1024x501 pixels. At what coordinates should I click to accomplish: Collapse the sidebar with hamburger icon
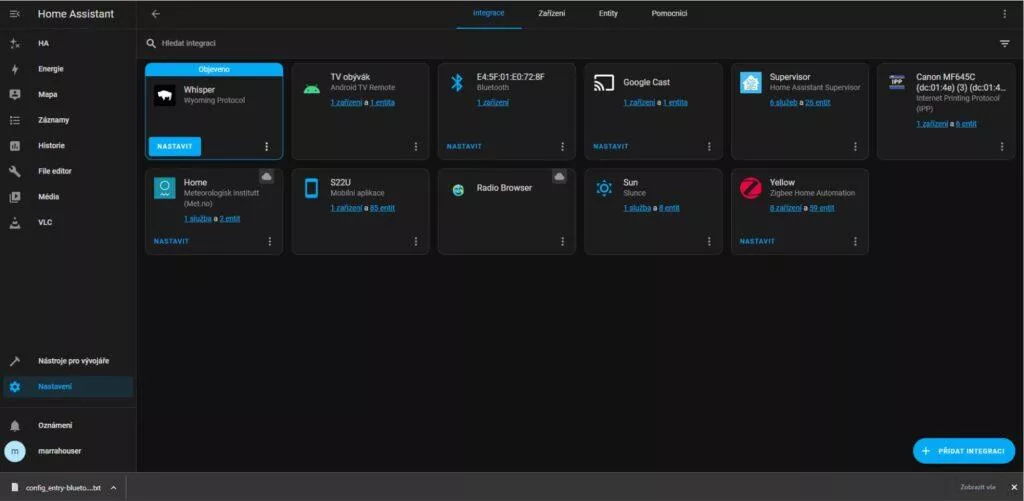click(x=14, y=14)
